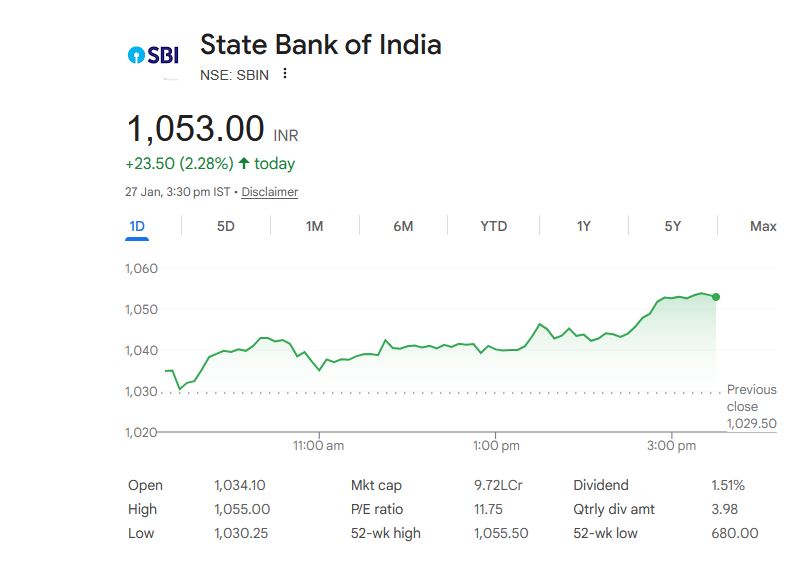
Task: Switch to the 6M range tab
Action: [403, 226]
